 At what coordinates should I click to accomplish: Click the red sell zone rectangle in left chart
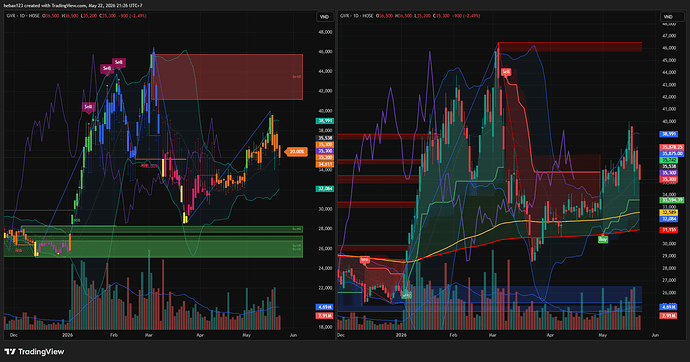(227, 77)
